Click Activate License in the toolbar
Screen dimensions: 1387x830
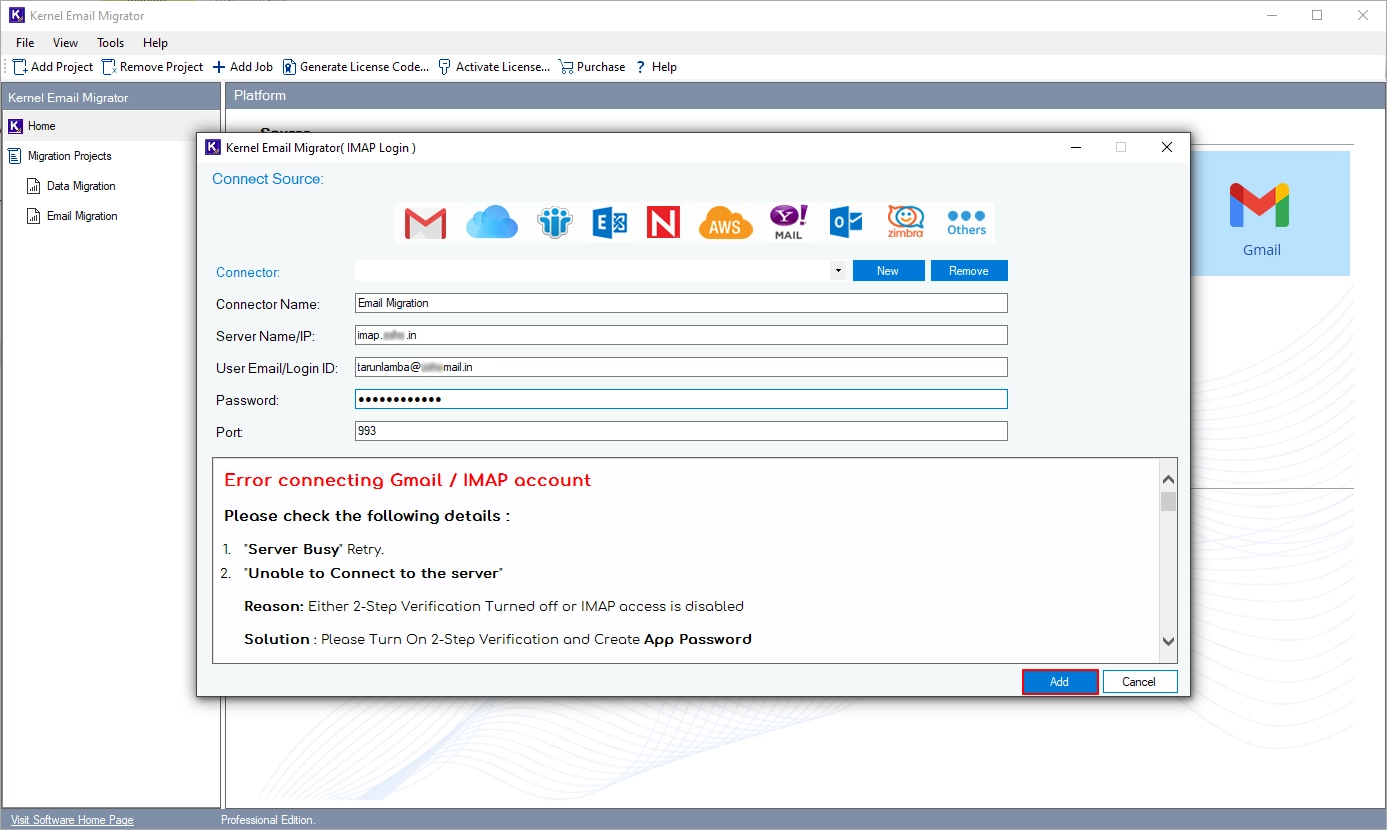[x=494, y=67]
